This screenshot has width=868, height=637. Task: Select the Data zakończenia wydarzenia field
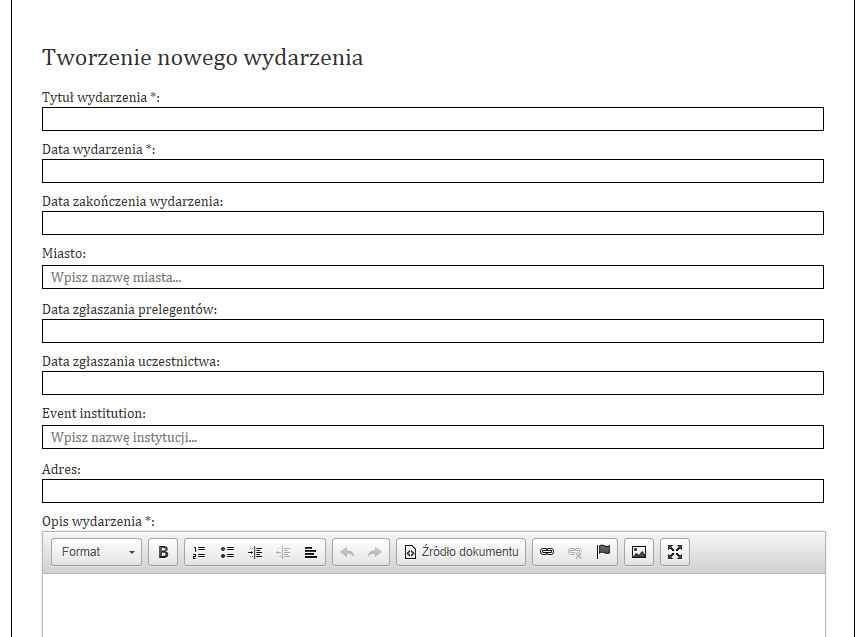(x=432, y=223)
